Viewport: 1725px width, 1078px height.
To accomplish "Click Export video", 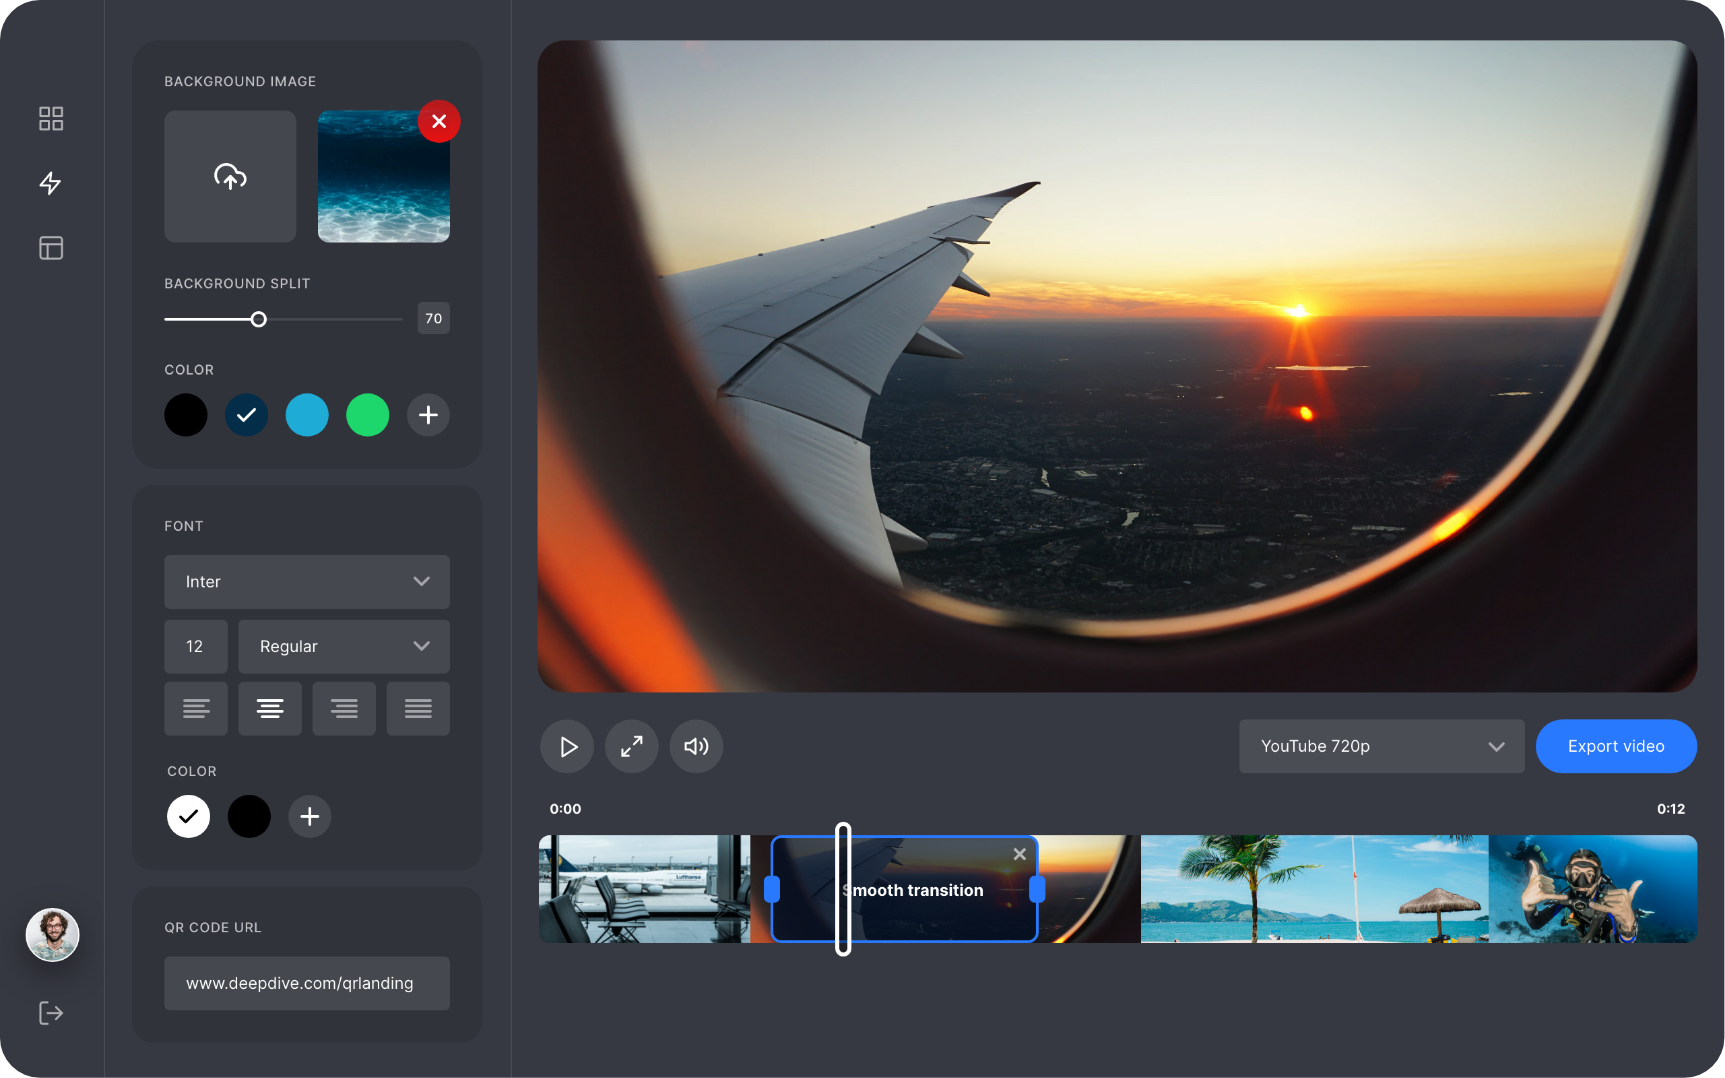I will coord(1615,746).
